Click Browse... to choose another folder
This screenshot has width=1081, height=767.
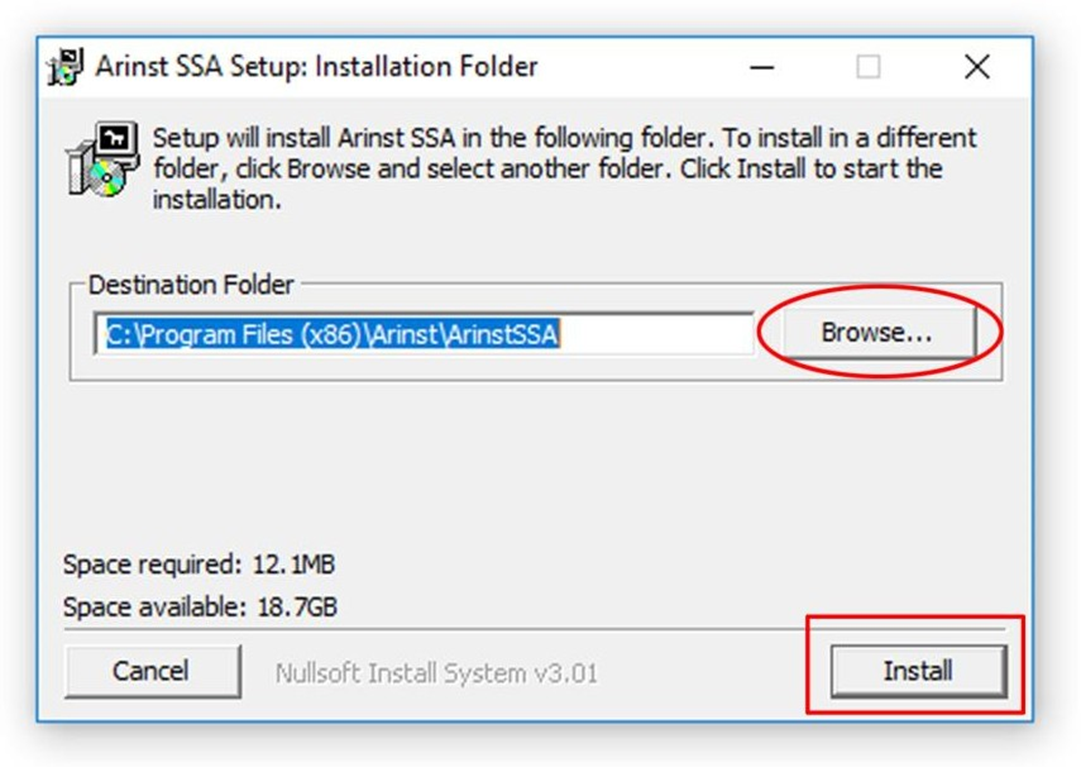[876, 333]
